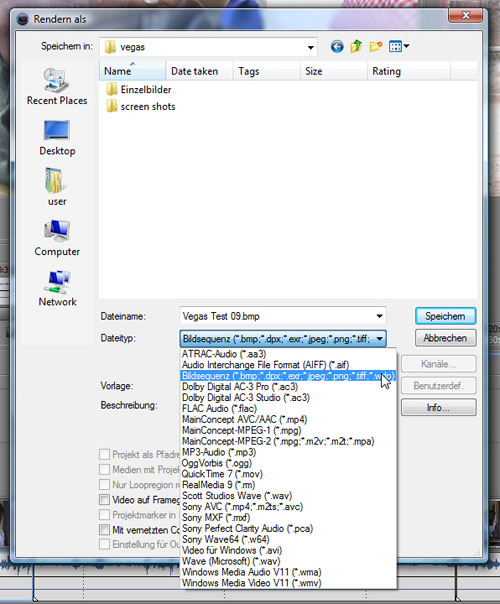Screen dimensions: 500x604
Task: Open the Network location
Action: (57, 289)
